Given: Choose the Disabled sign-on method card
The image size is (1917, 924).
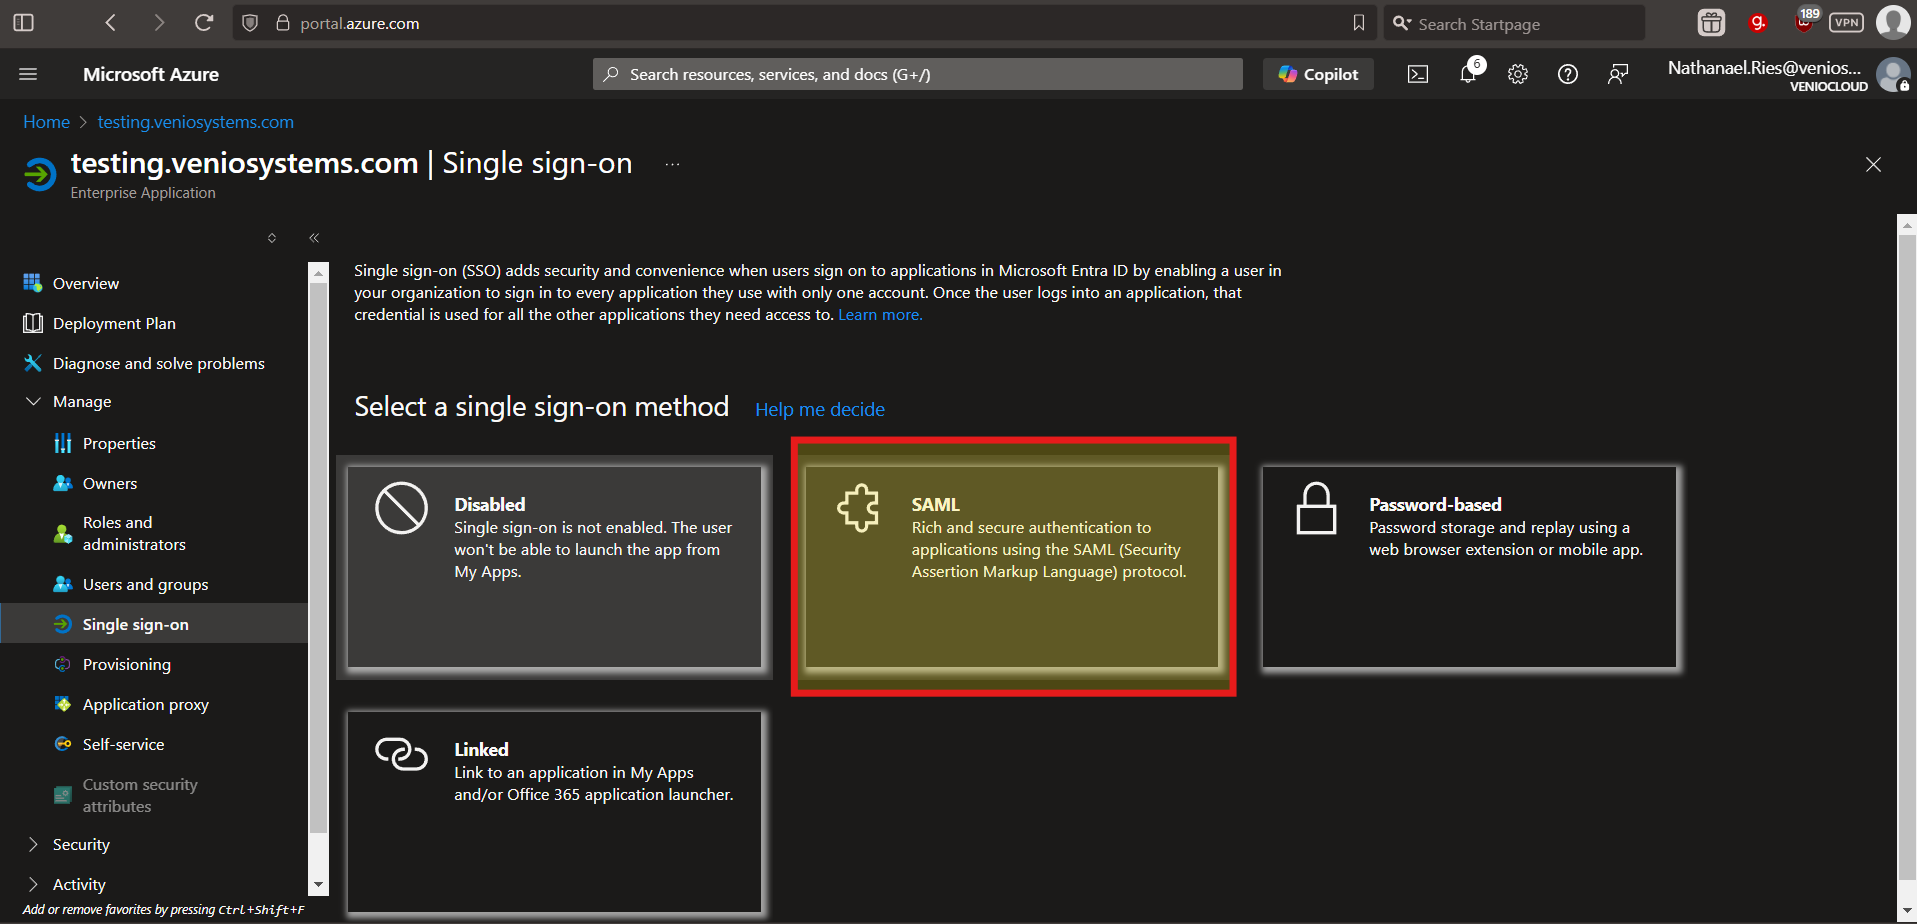Looking at the screenshot, I should click(554, 567).
